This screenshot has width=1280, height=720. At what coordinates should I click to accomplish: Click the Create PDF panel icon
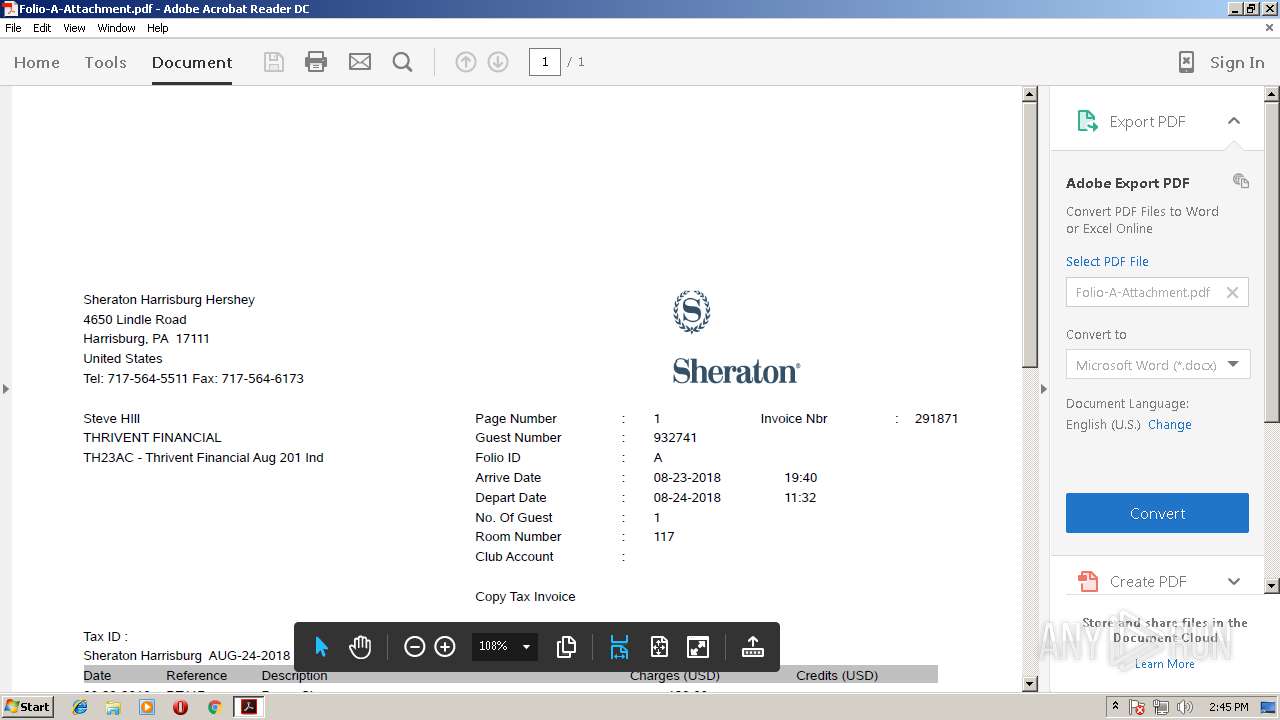(1087, 581)
